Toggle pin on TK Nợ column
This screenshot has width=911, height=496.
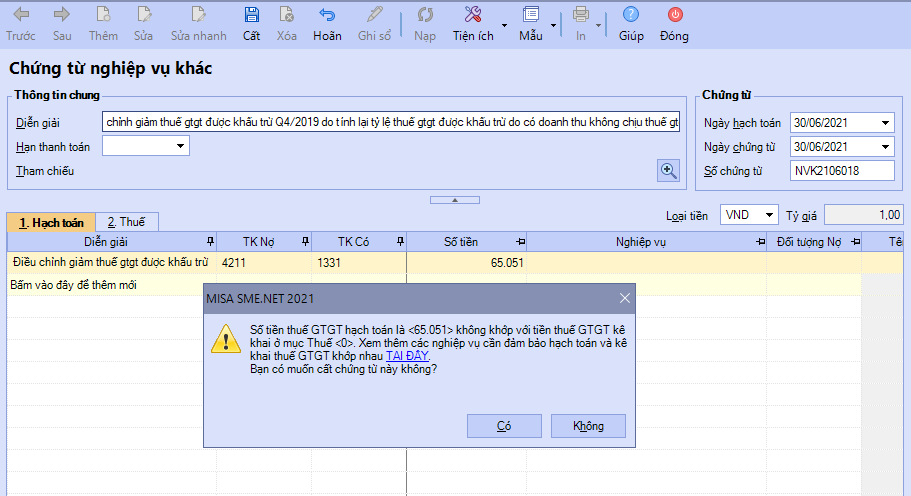304,241
